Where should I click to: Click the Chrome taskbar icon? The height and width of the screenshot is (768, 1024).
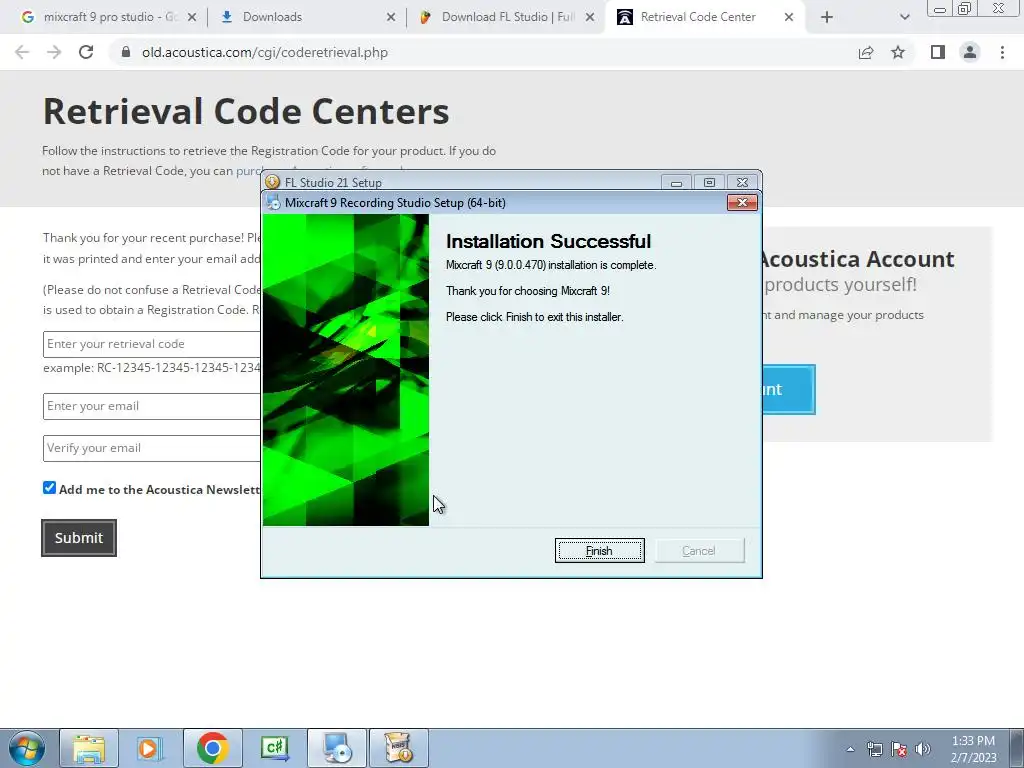point(212,748)
